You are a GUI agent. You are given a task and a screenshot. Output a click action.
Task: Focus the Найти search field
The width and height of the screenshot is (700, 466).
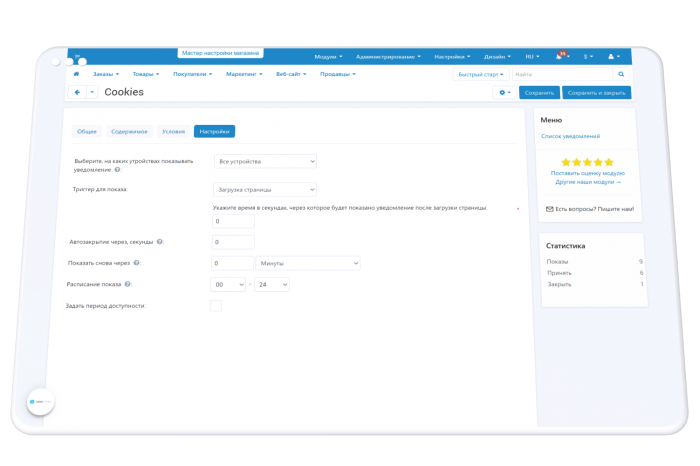pyautogui.click(x=562, y=74)
